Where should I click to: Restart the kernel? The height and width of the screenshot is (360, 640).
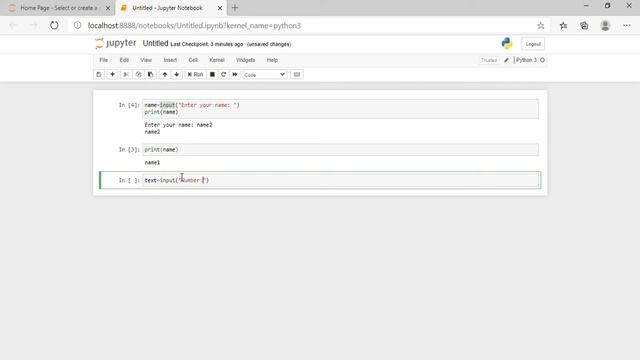point(223,74)
